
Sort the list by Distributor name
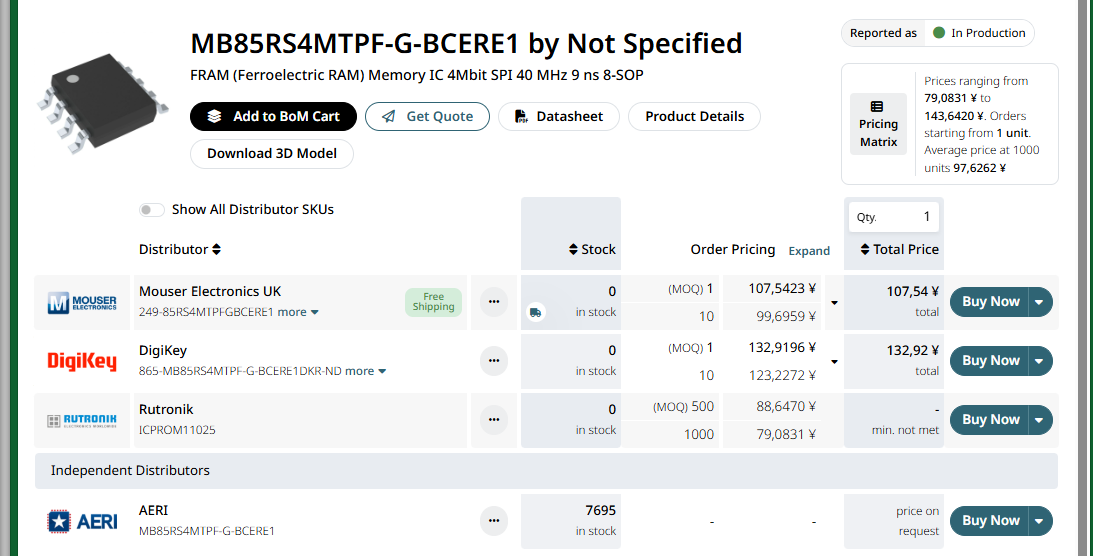(x=180, y=249)
